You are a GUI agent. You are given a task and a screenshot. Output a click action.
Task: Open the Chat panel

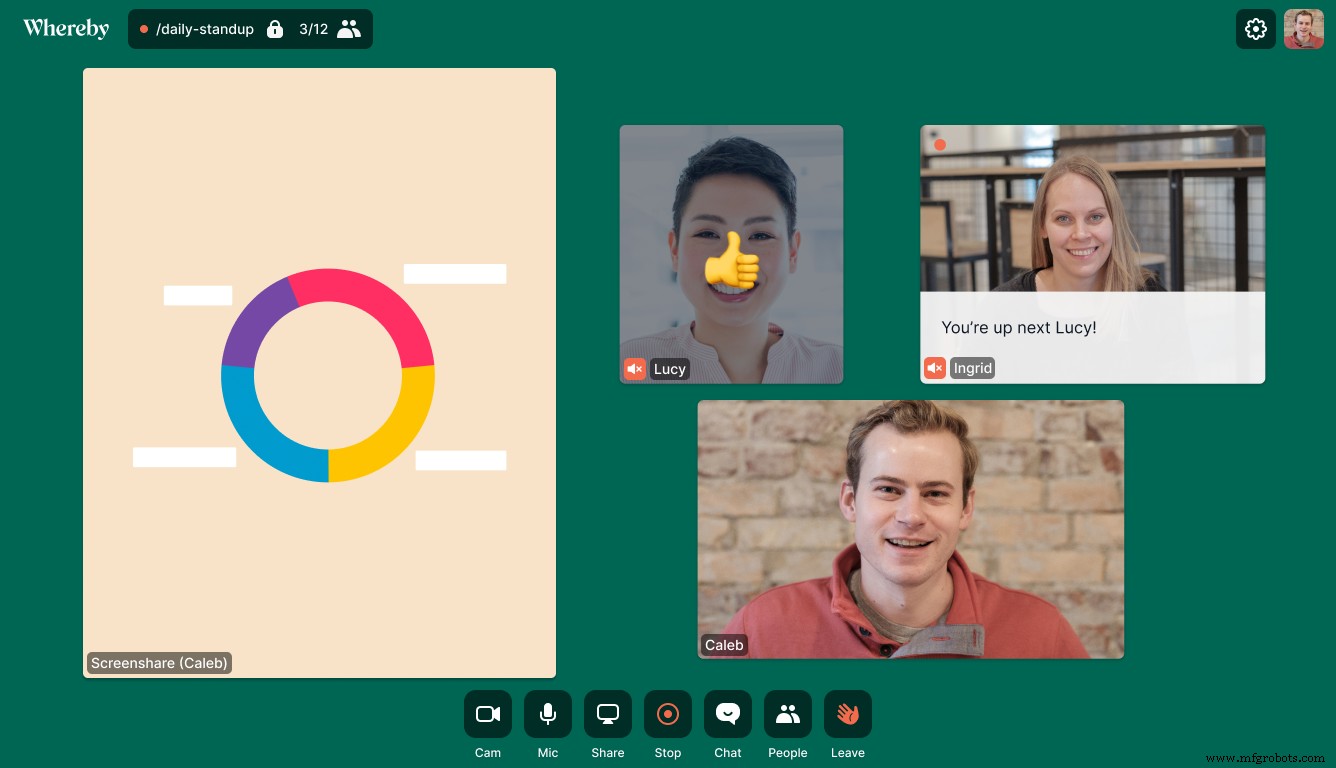click(727, 713)
